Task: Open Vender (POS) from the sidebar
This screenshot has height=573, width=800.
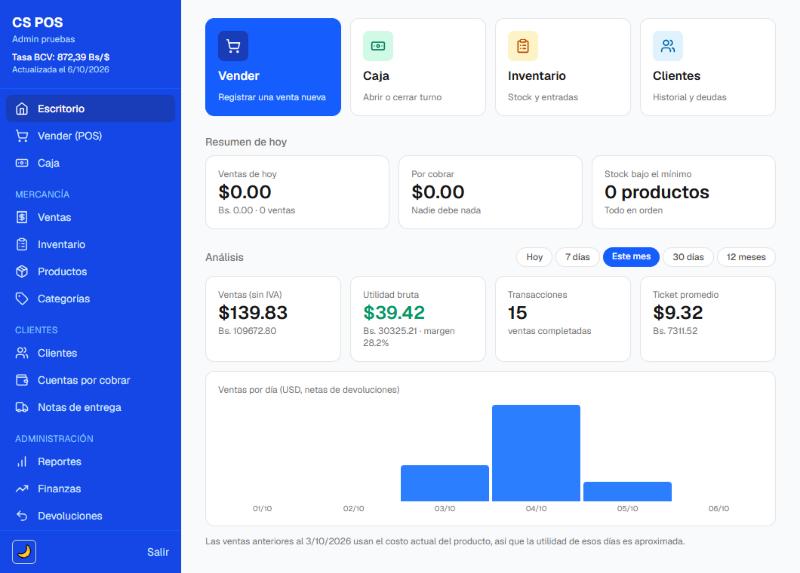Action: tap(90, 136)
